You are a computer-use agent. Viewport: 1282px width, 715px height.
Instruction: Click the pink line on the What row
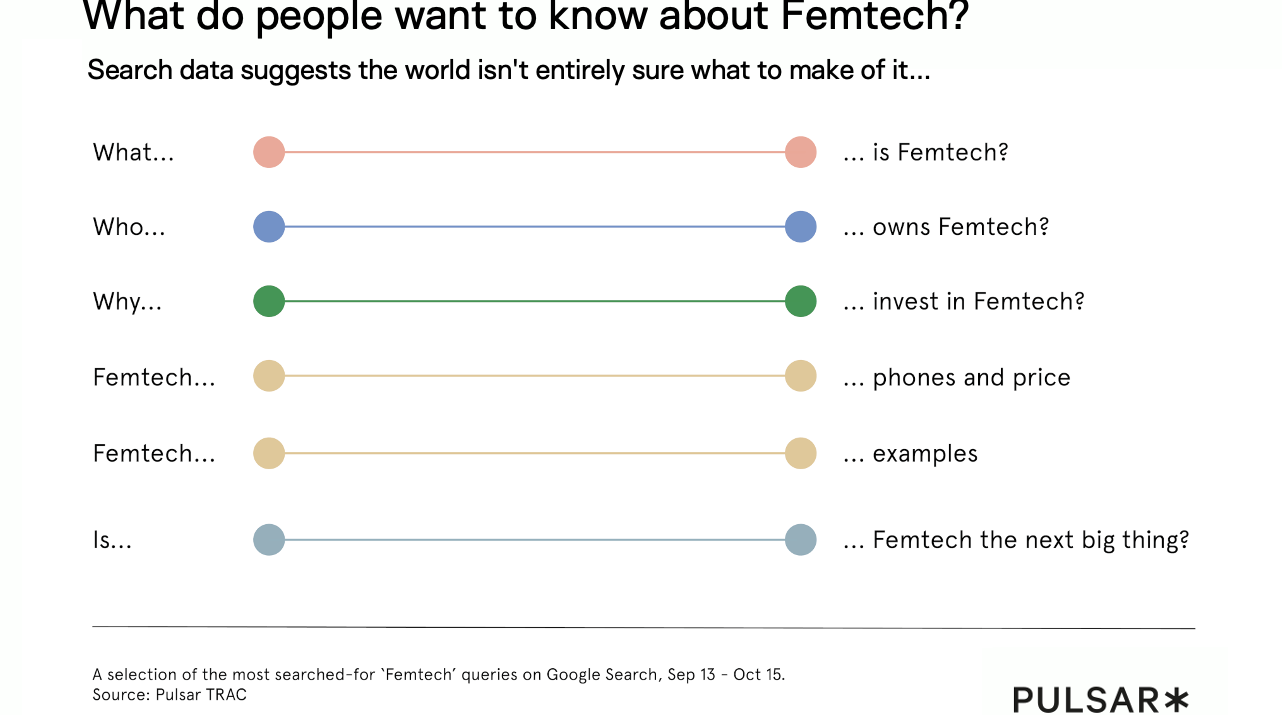[x=535, y=152]
